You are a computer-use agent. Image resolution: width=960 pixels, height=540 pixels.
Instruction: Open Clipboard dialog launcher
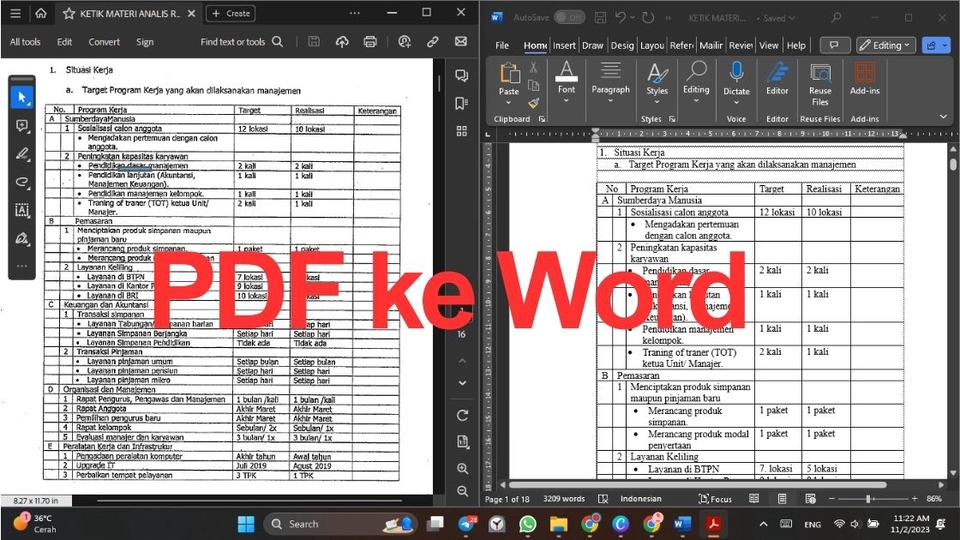542,119
